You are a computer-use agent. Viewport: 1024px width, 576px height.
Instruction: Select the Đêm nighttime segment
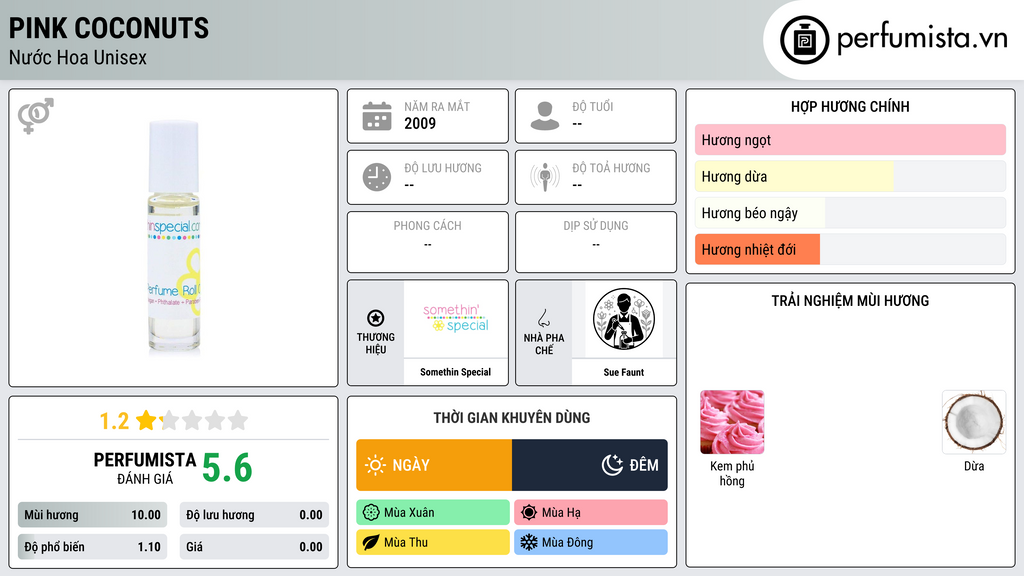click(590, 465)
